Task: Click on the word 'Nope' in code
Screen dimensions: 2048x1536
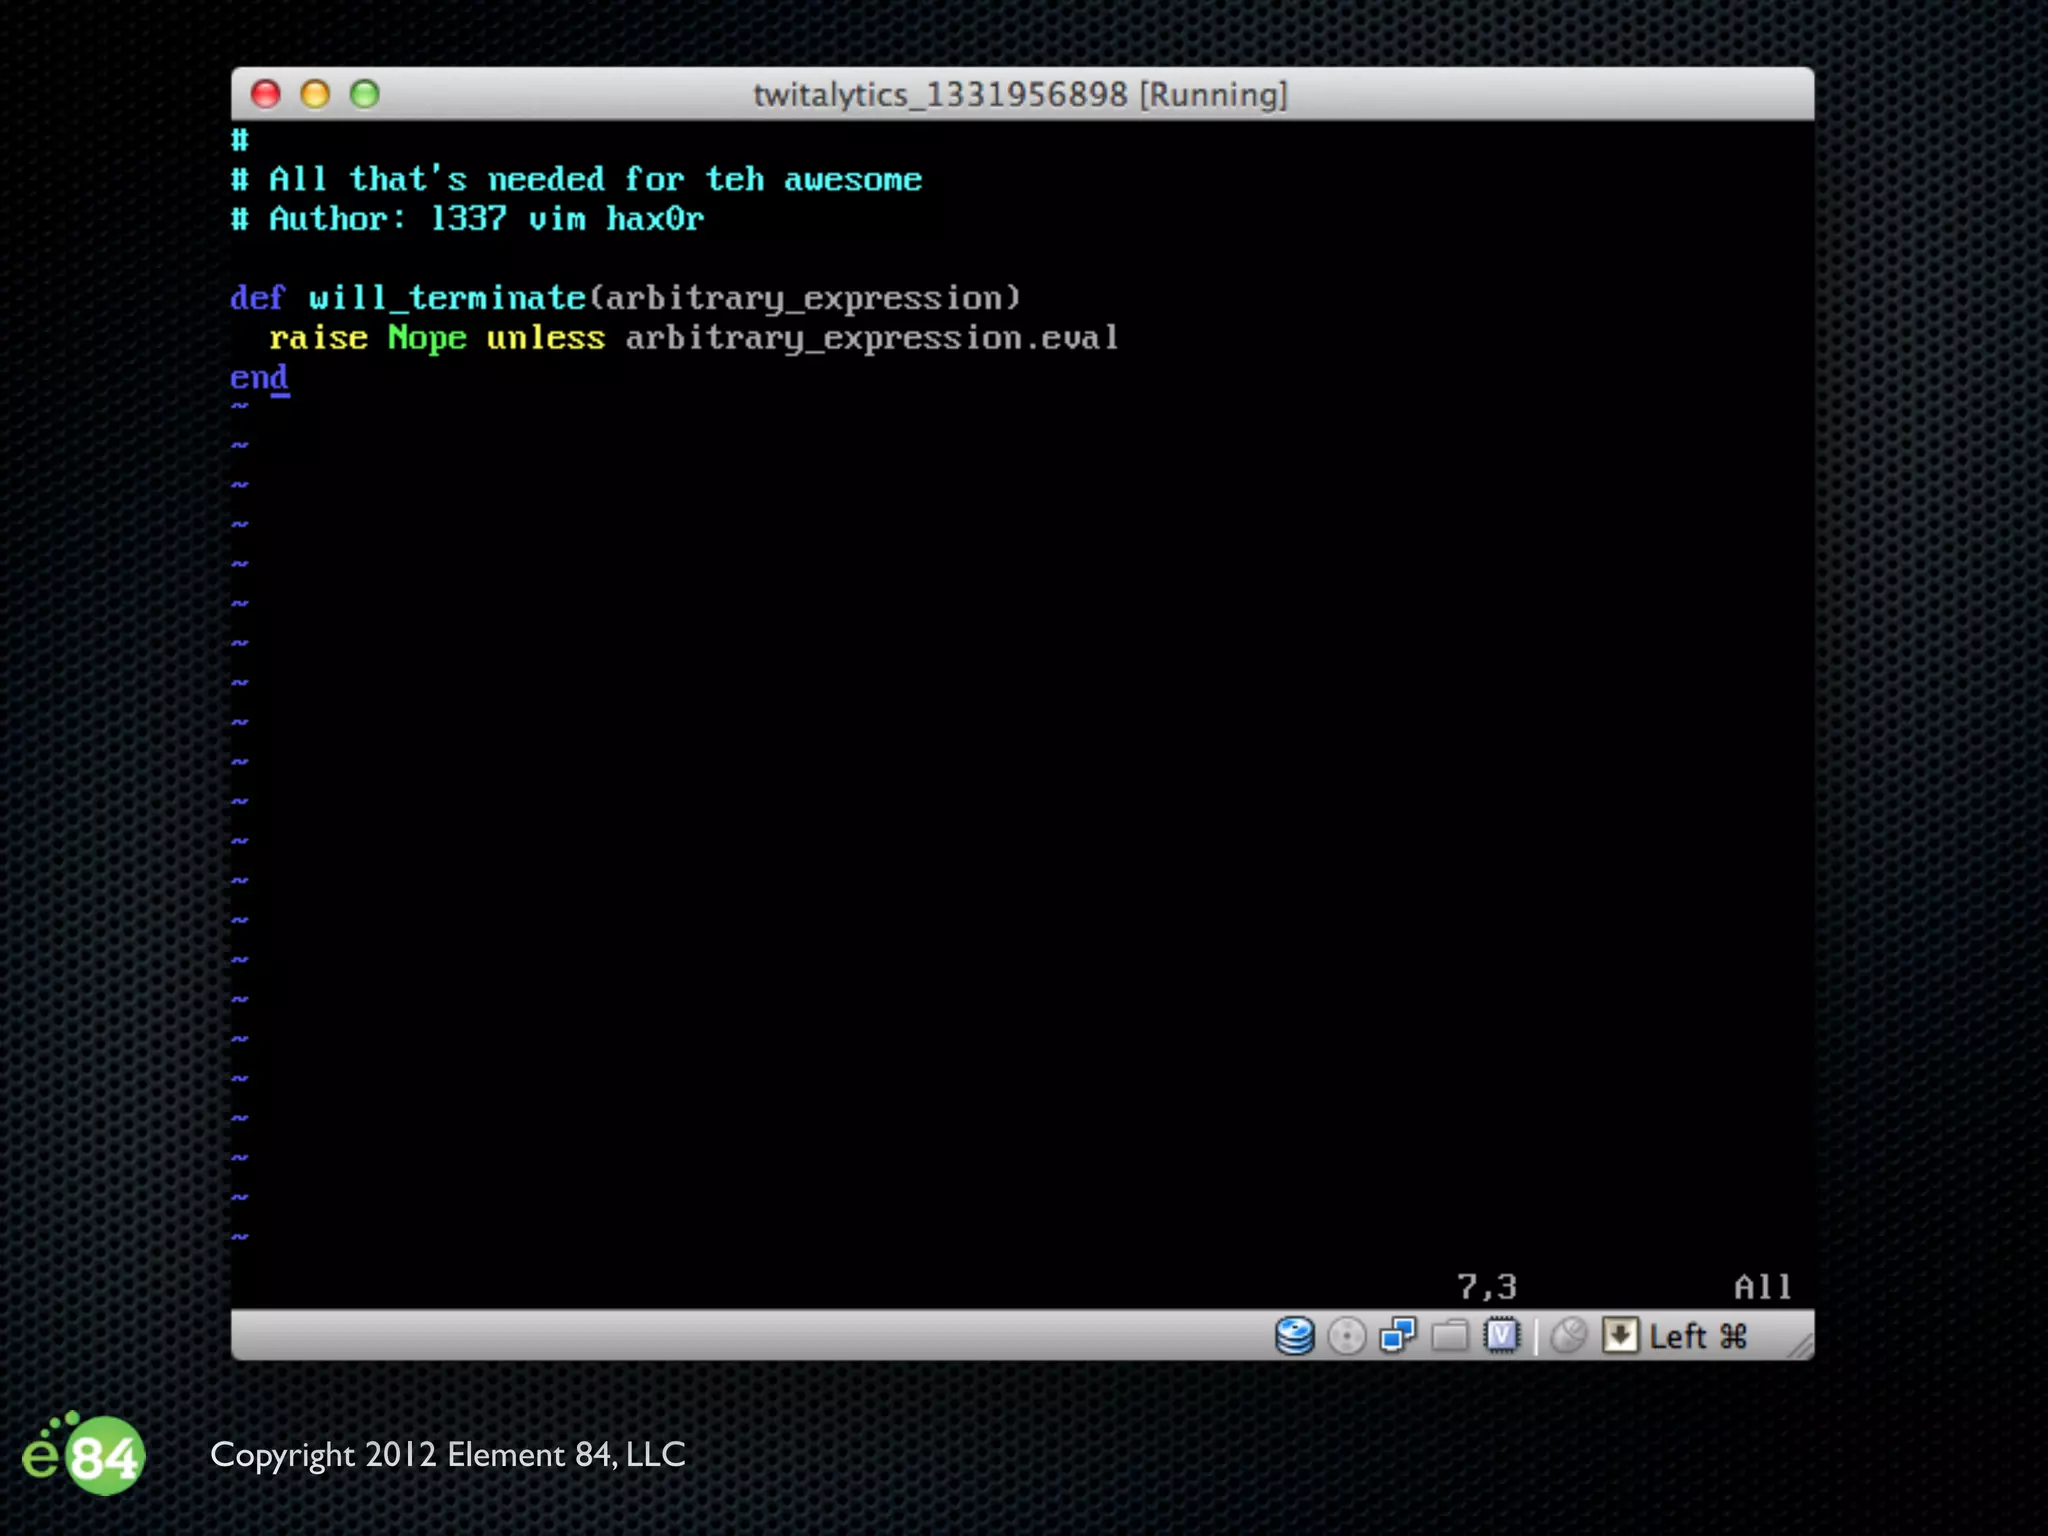Action: pyautogui.click(x=427, y=338)
